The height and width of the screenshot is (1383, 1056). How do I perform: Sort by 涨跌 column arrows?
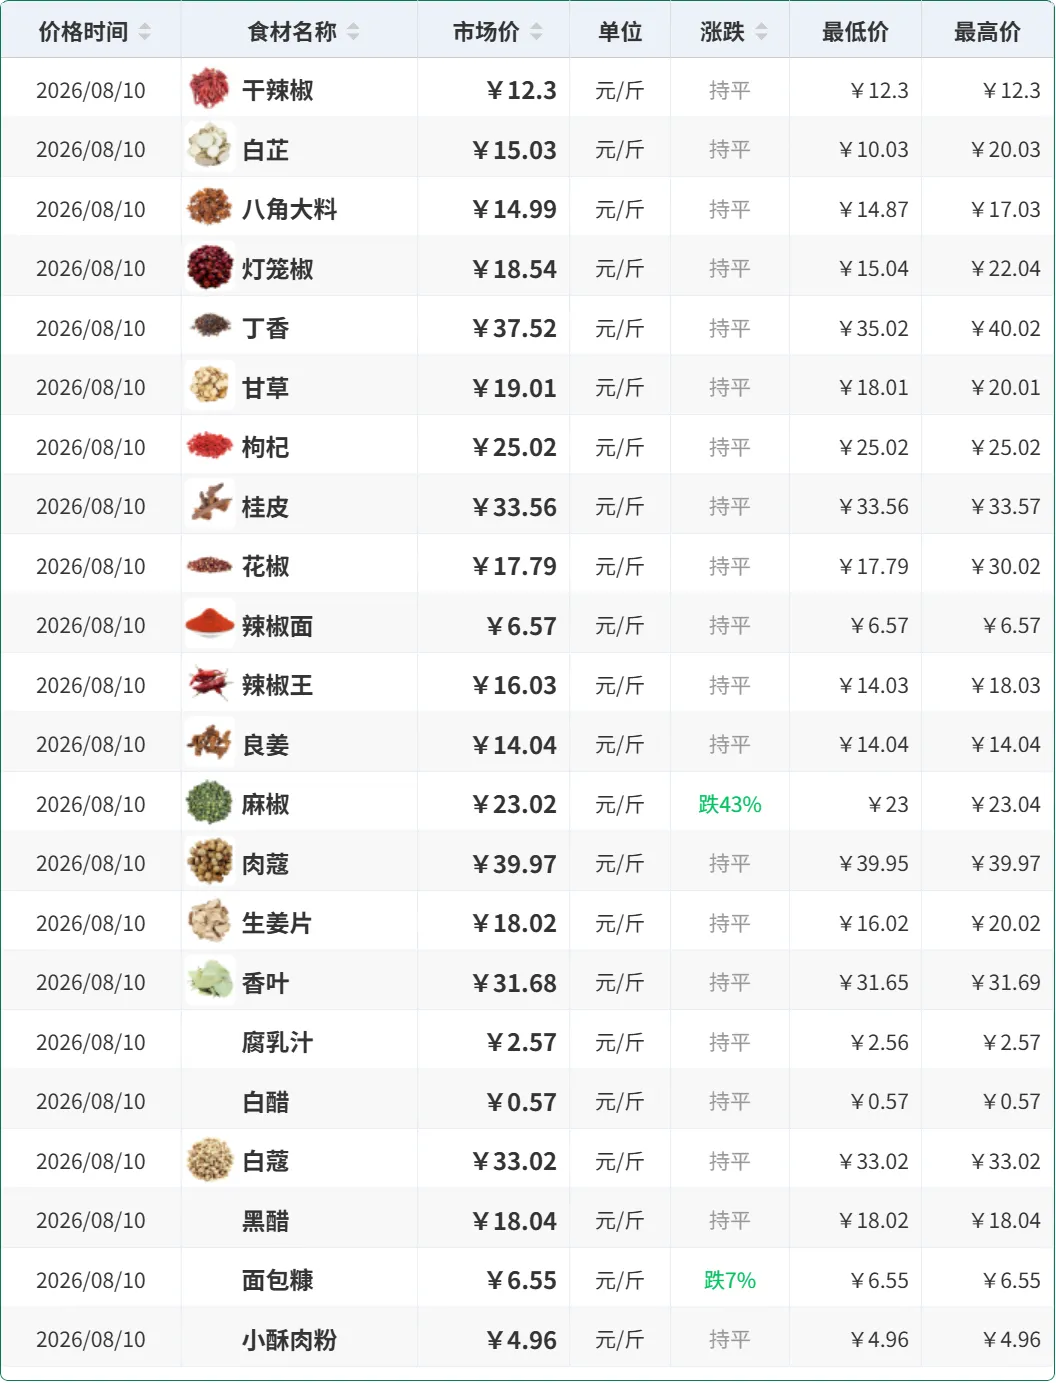coord(761,32)
